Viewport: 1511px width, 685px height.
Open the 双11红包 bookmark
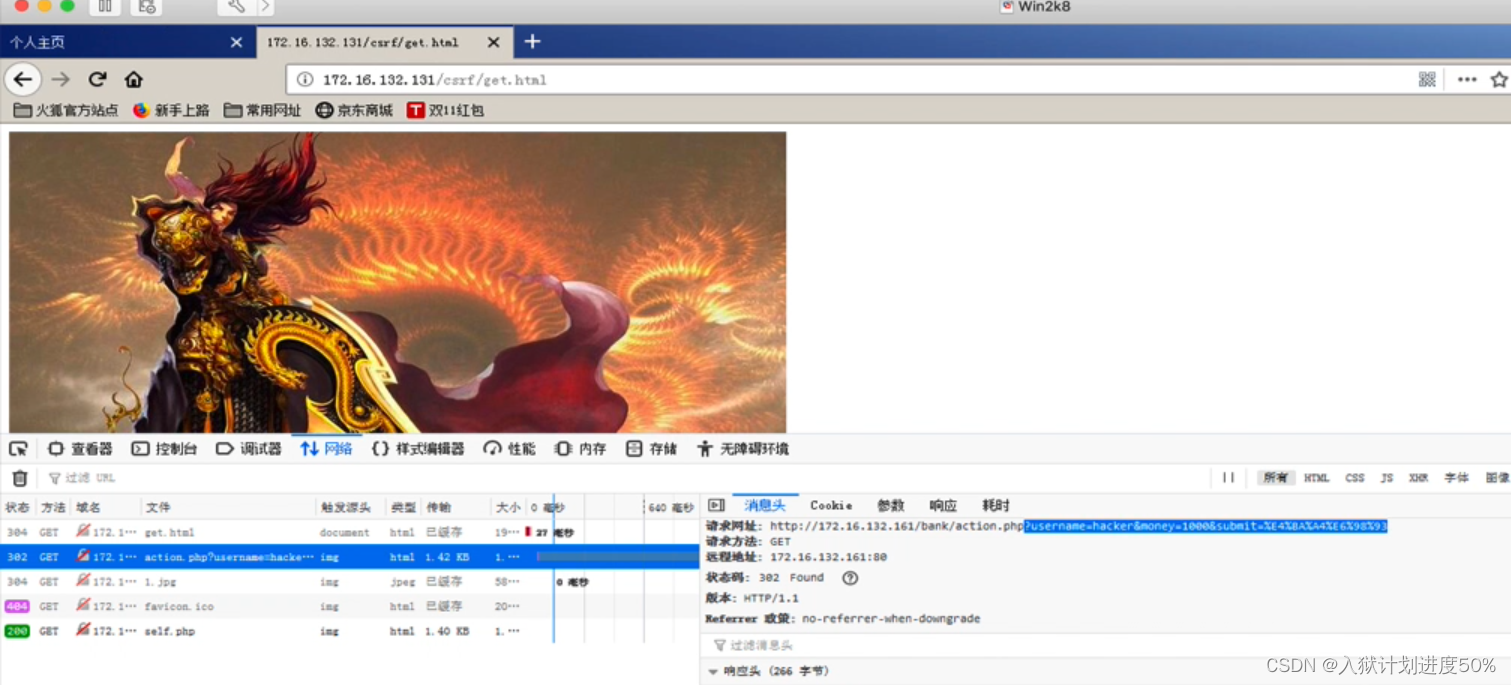click(x=445, y=110)
